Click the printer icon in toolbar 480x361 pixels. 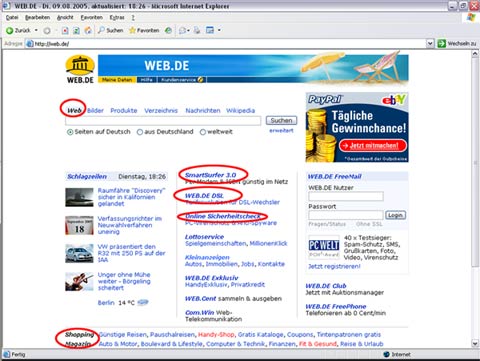tap(197, 31)
